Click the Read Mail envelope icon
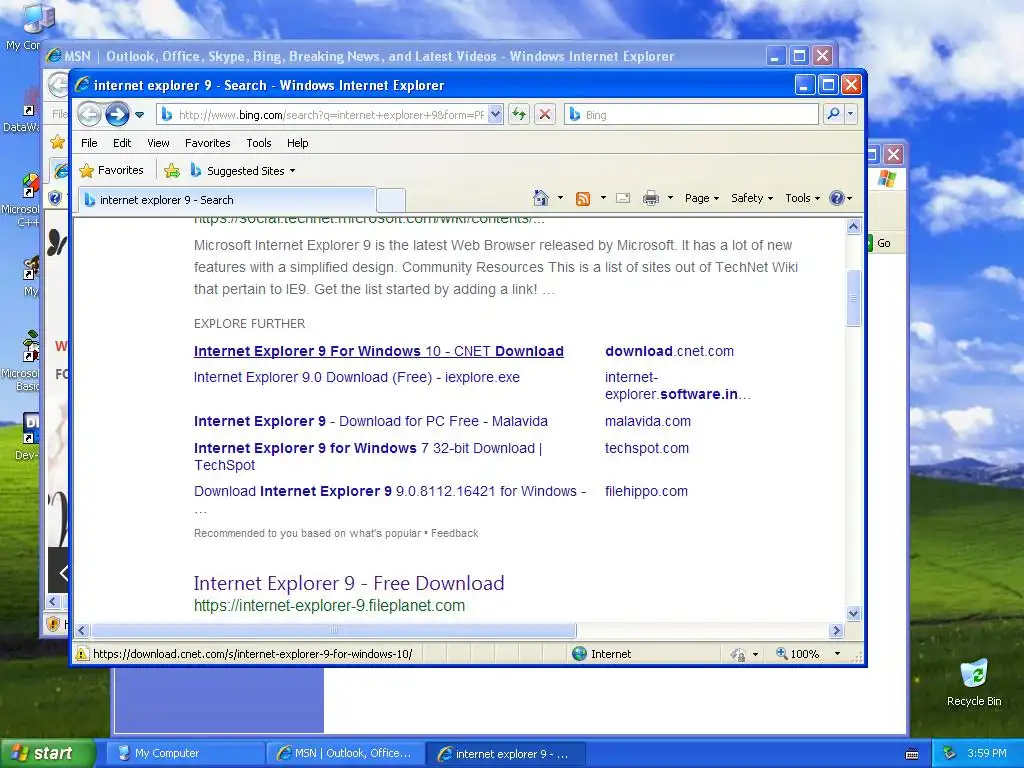This screenshot has height=768, width=1024. pos(623,199)
